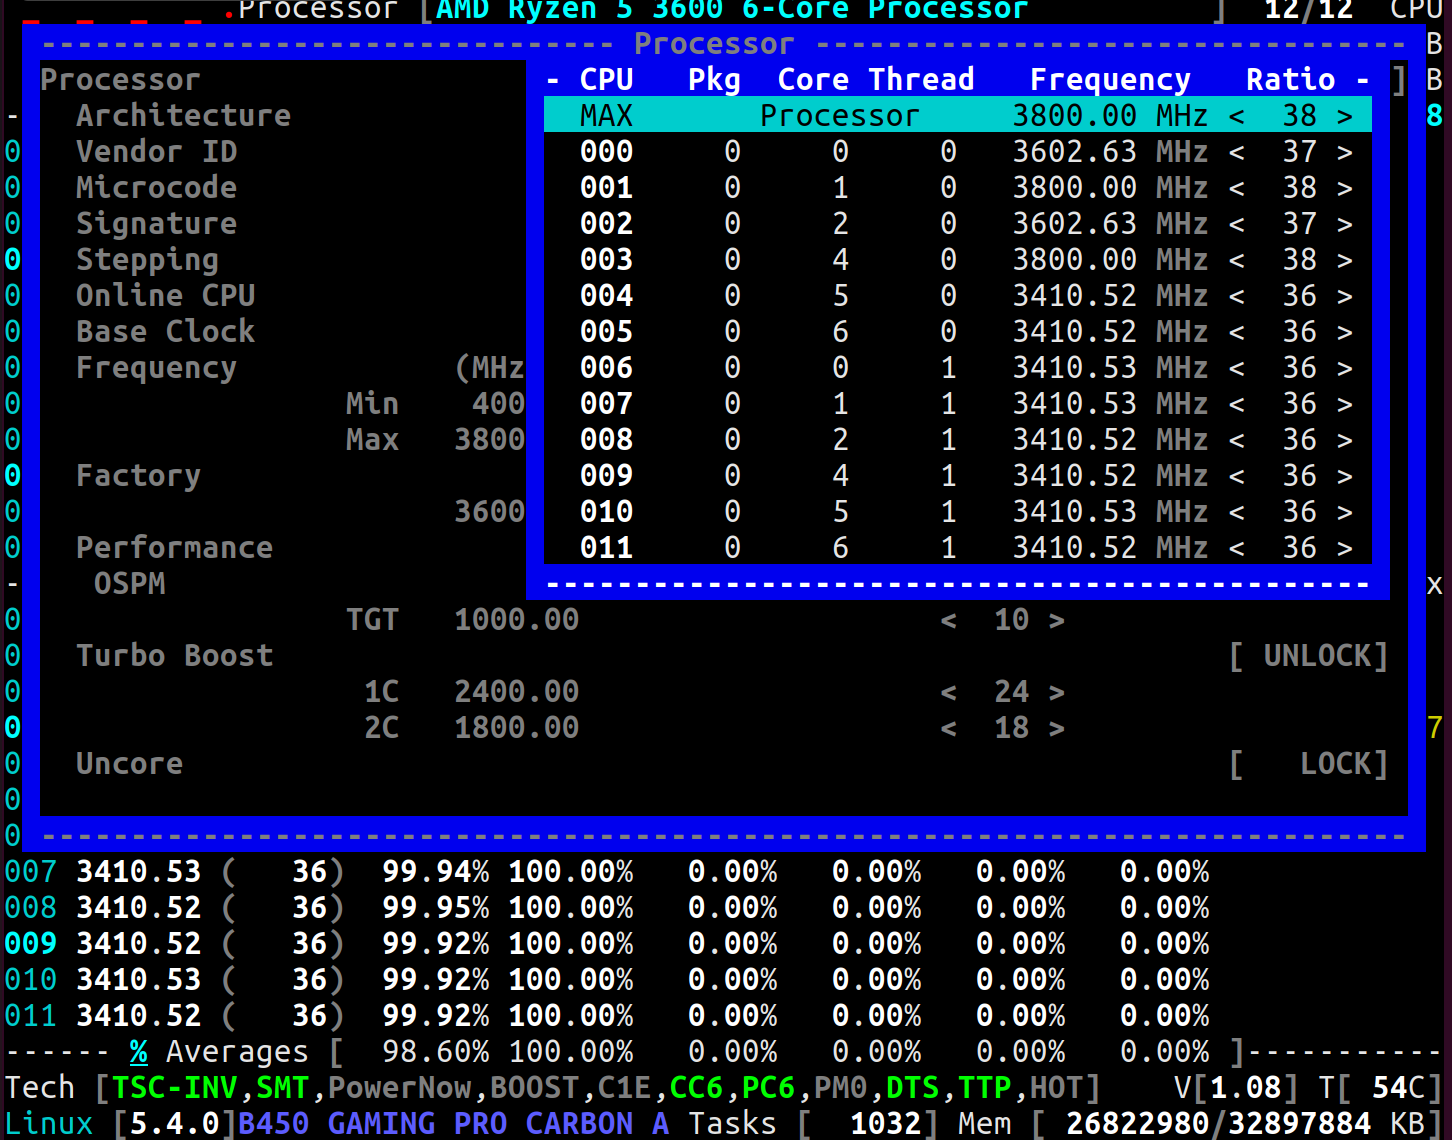Click the DTS technology flag
This screenshot has width=1452, height=1140.
pos(912,1088)
